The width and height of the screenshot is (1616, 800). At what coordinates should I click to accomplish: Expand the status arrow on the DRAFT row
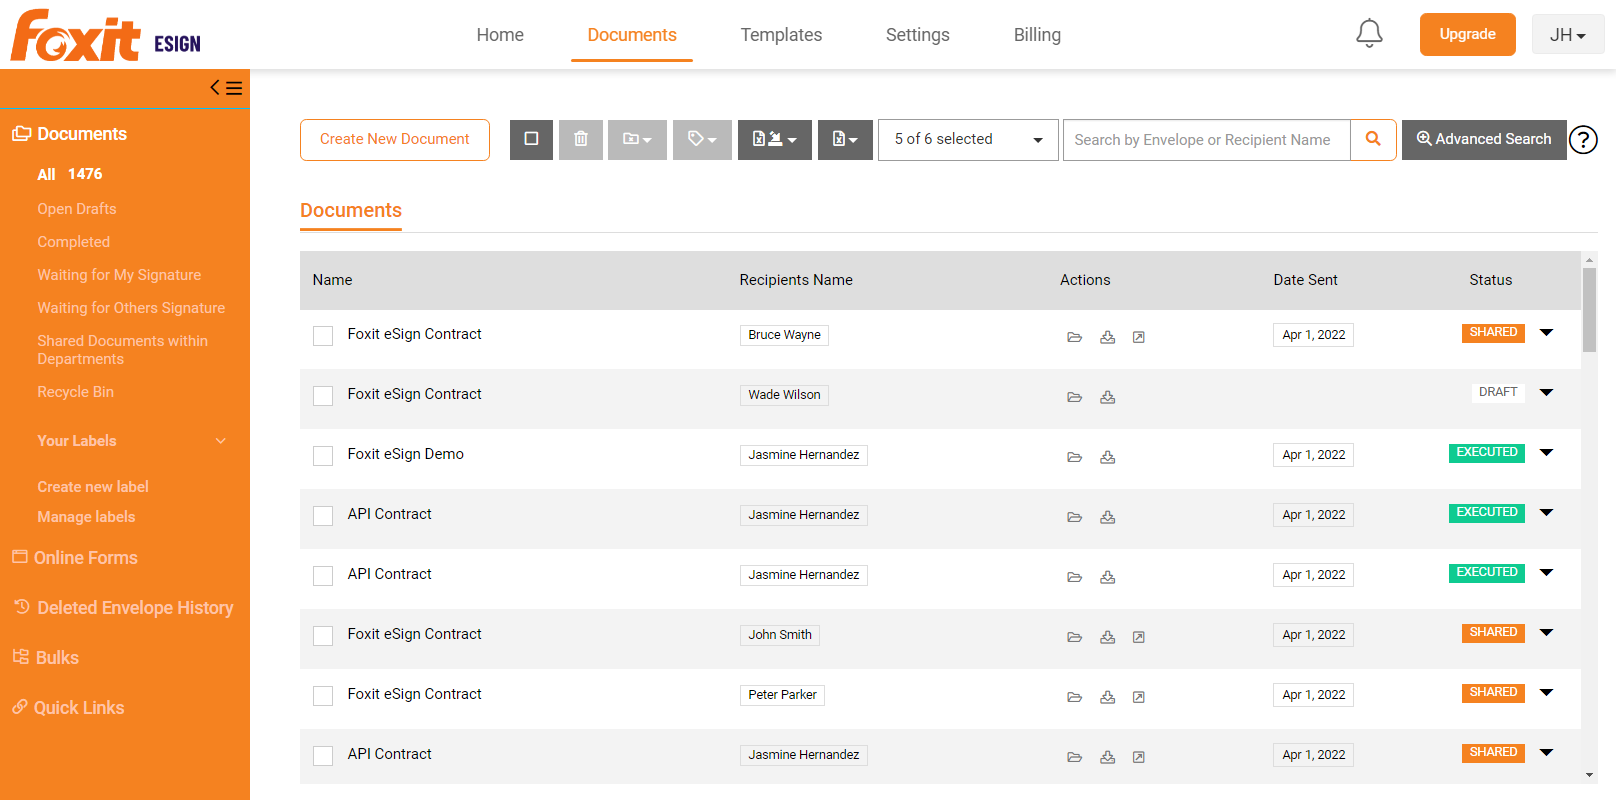[1546, 392]
